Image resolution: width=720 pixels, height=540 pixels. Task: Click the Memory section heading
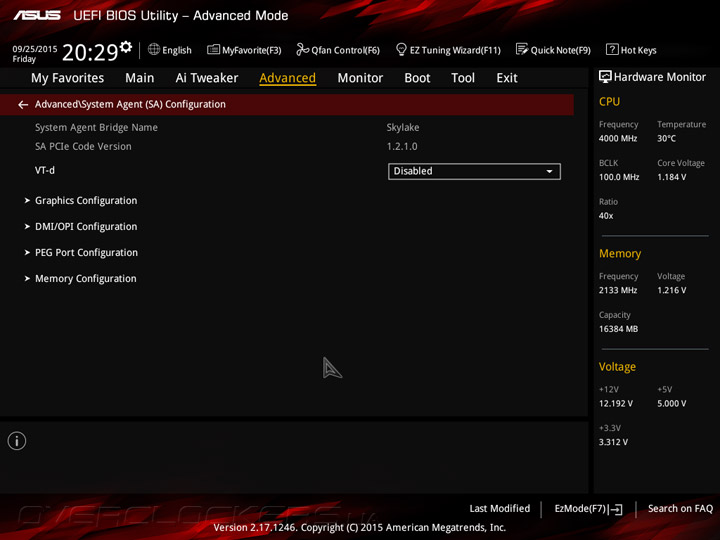tap(620, 253)
